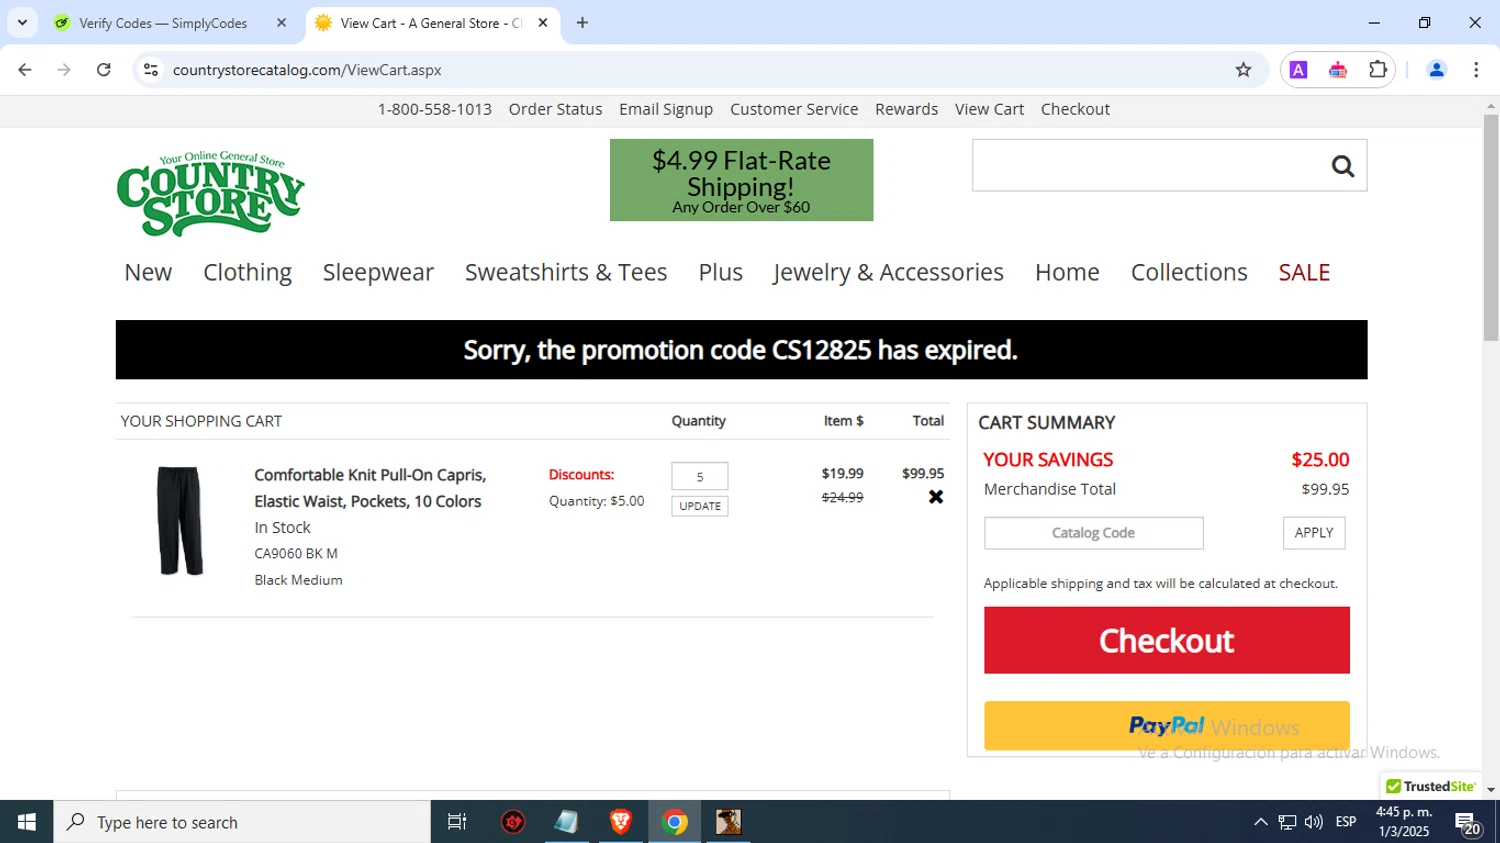Screen dimensions: 1500x843
Task: Go back to previous page
Action: tap(25, 70)
